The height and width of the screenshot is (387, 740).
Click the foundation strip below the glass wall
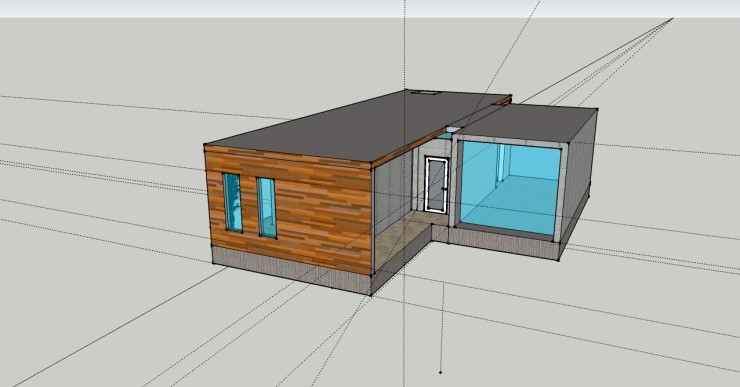503,243
